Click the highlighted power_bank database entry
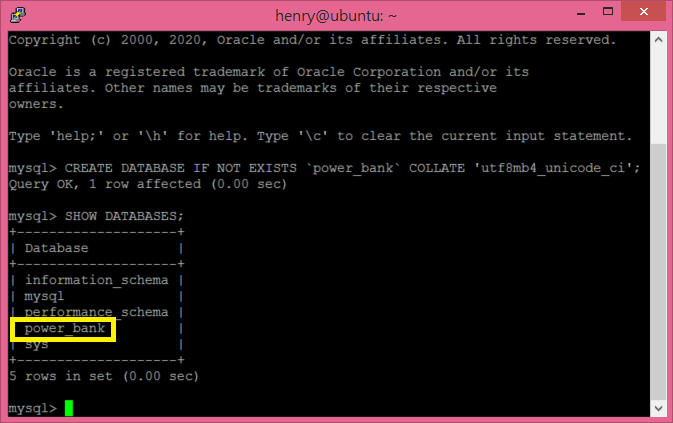 coord(63,329)
